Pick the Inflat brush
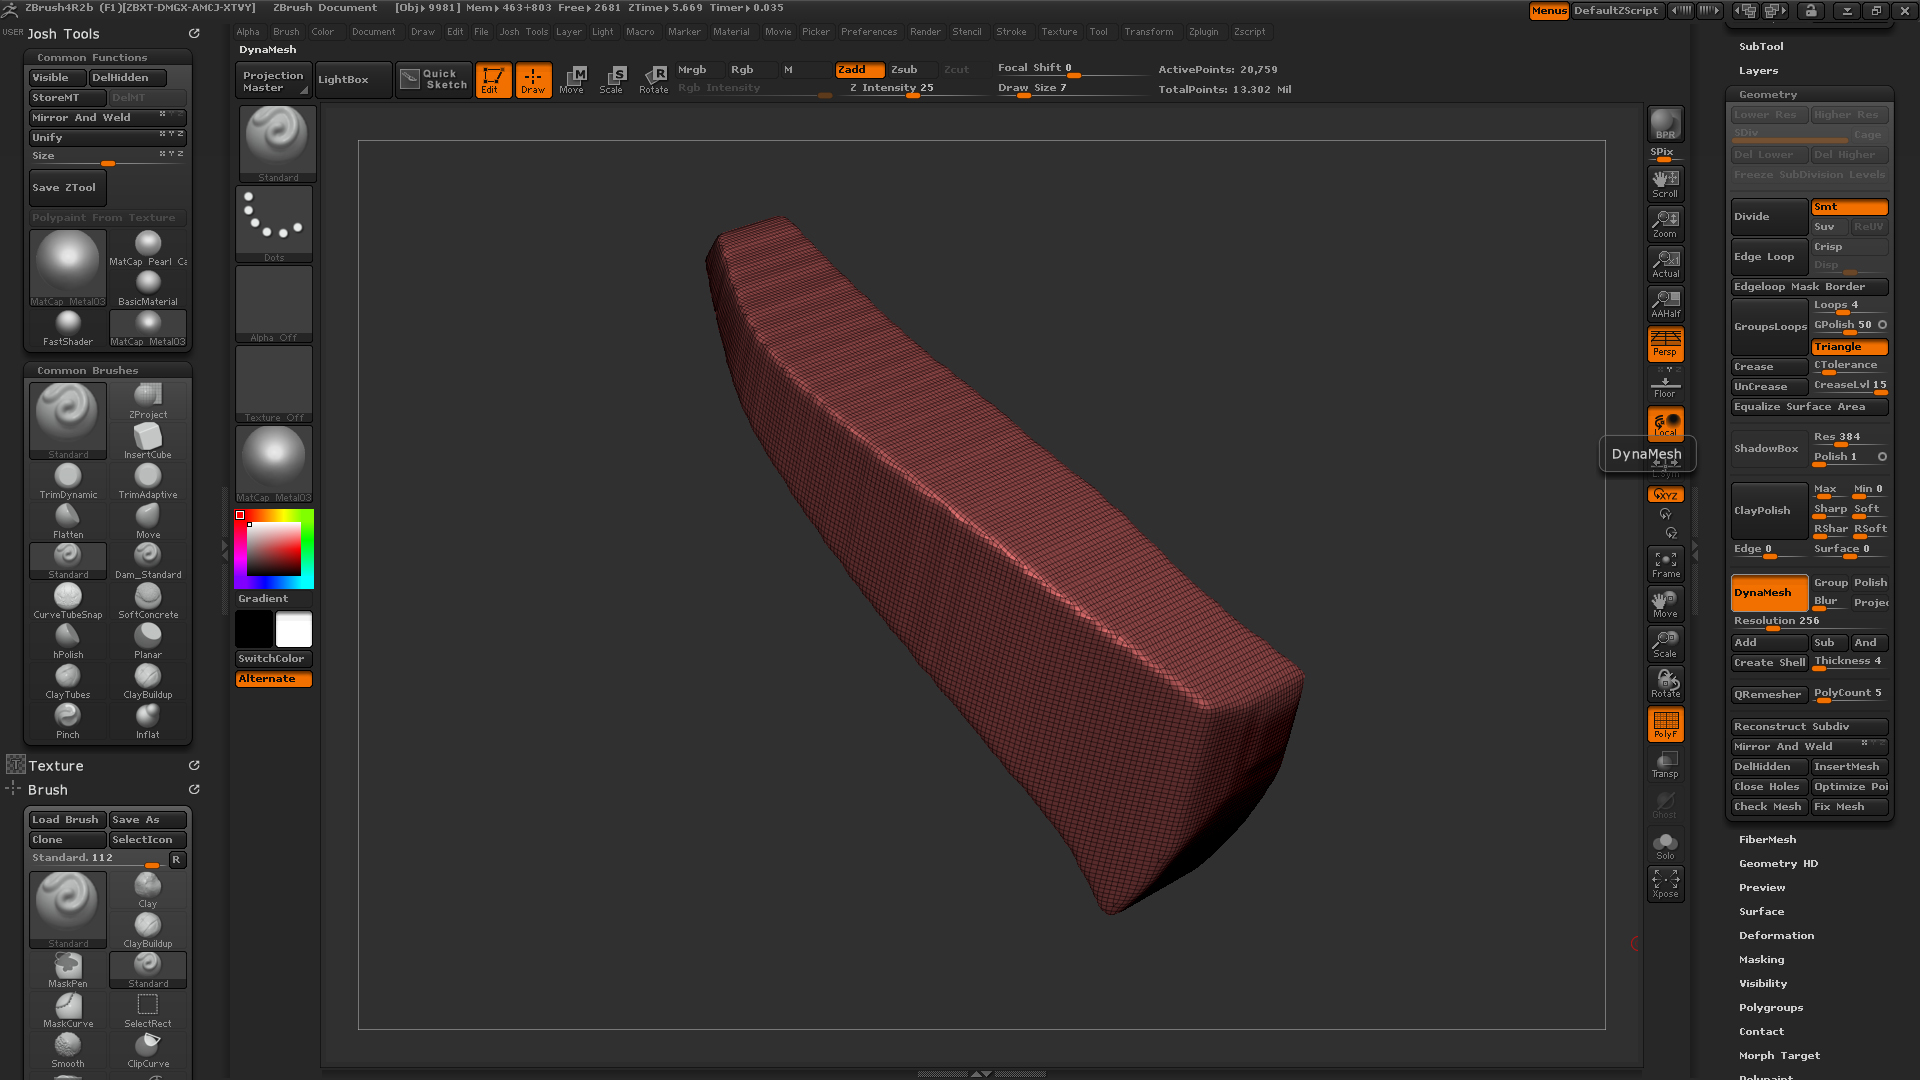Image resolution: width=1920 pixels, height=1080 pixels. 148,721
